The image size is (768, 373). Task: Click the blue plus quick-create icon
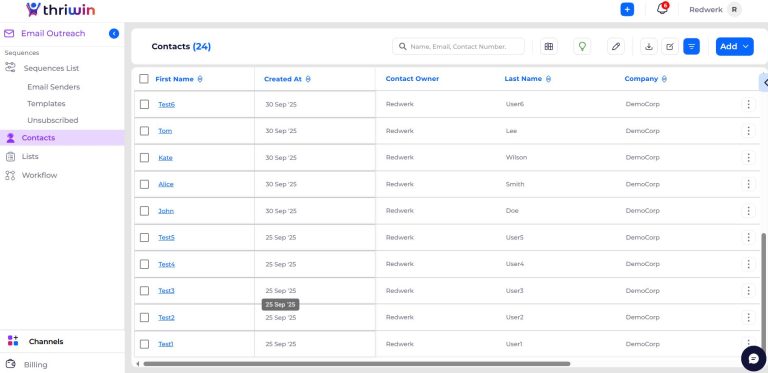(x=627, y=9)
